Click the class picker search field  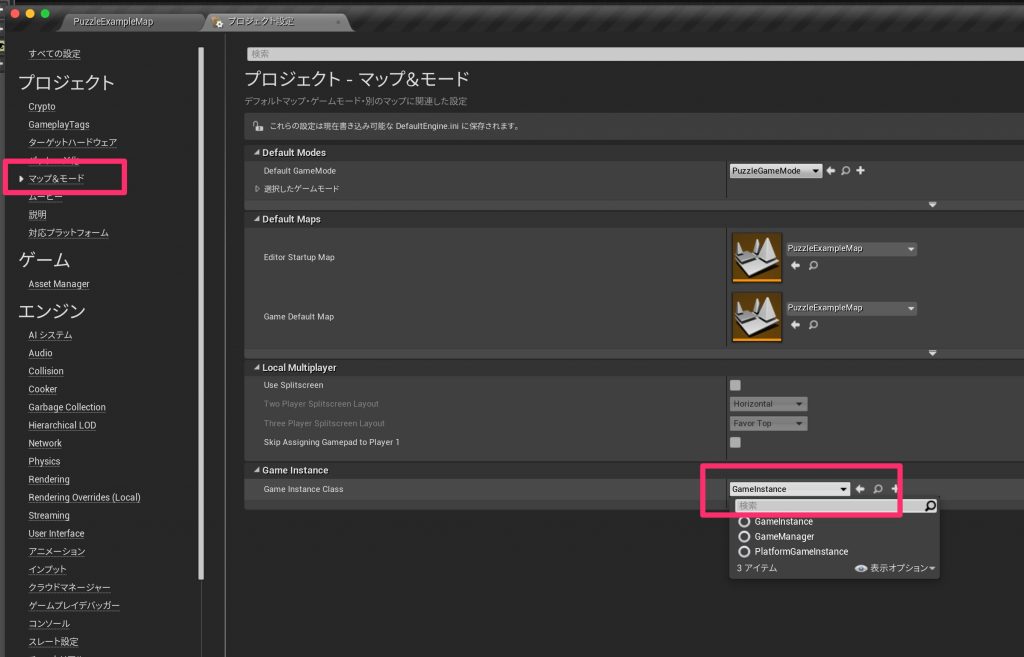(829, 506)
